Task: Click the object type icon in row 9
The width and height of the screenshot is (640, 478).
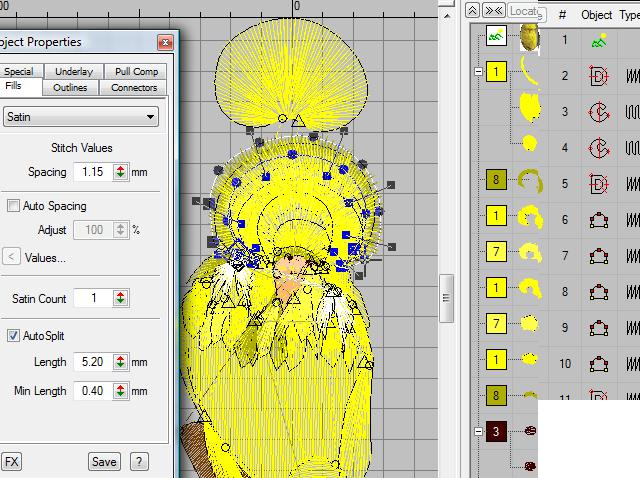Action: 597,327
